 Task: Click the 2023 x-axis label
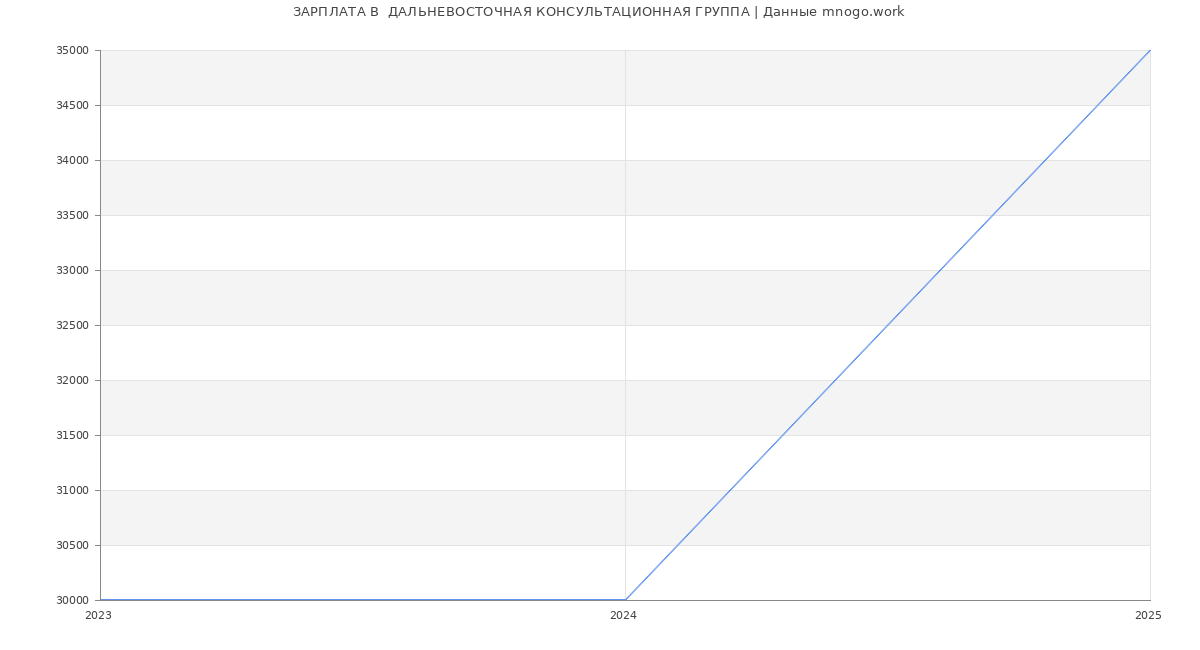[98, 615]
